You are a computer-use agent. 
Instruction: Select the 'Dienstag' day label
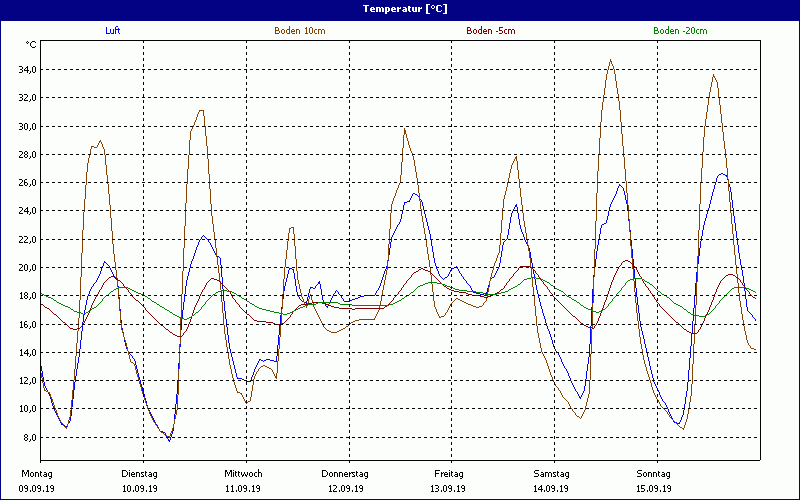pyautogui.click(x=140, y=474)
